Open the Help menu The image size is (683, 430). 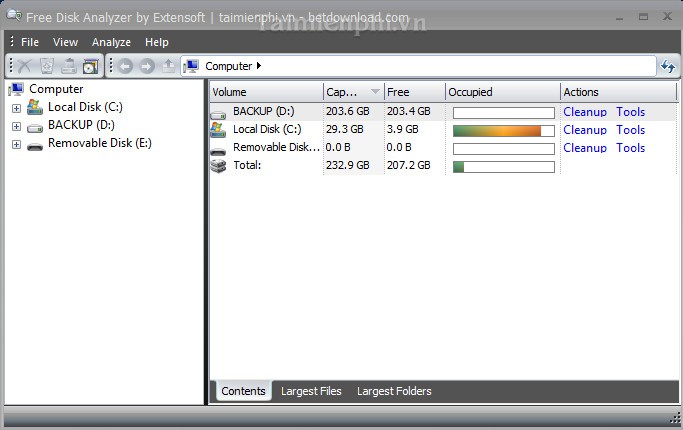pos(156,42)
